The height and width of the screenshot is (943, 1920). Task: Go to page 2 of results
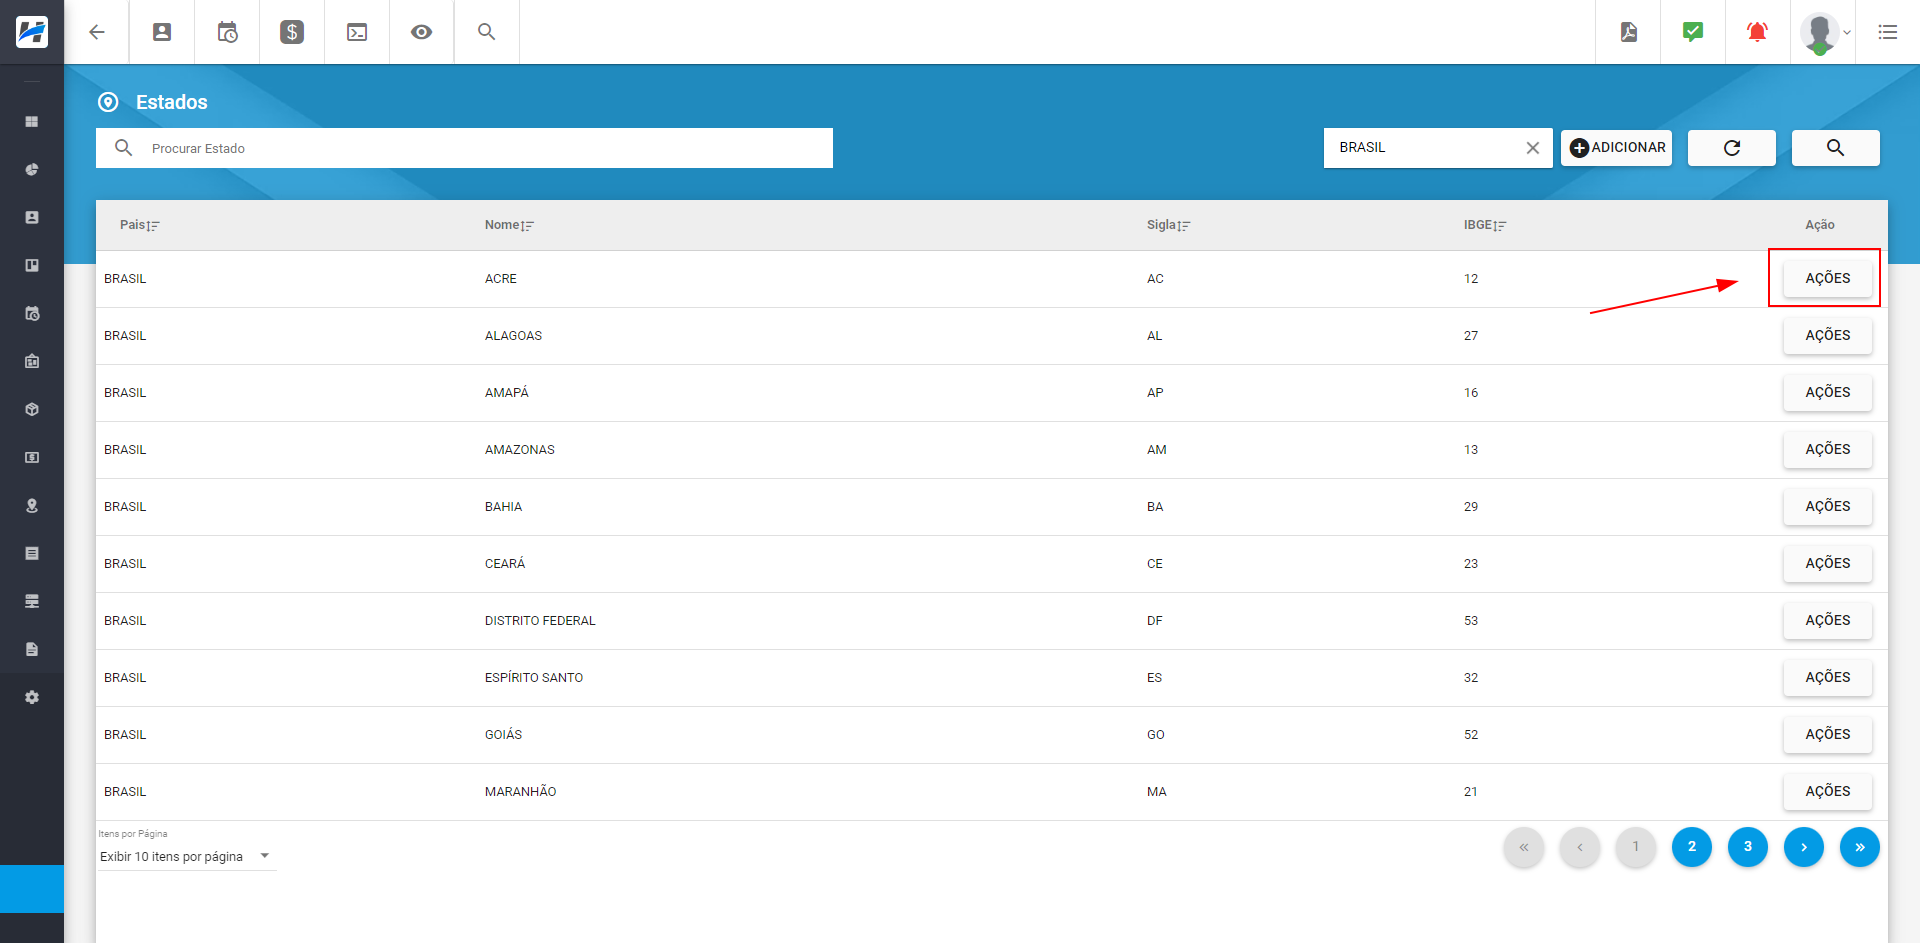1692,847
